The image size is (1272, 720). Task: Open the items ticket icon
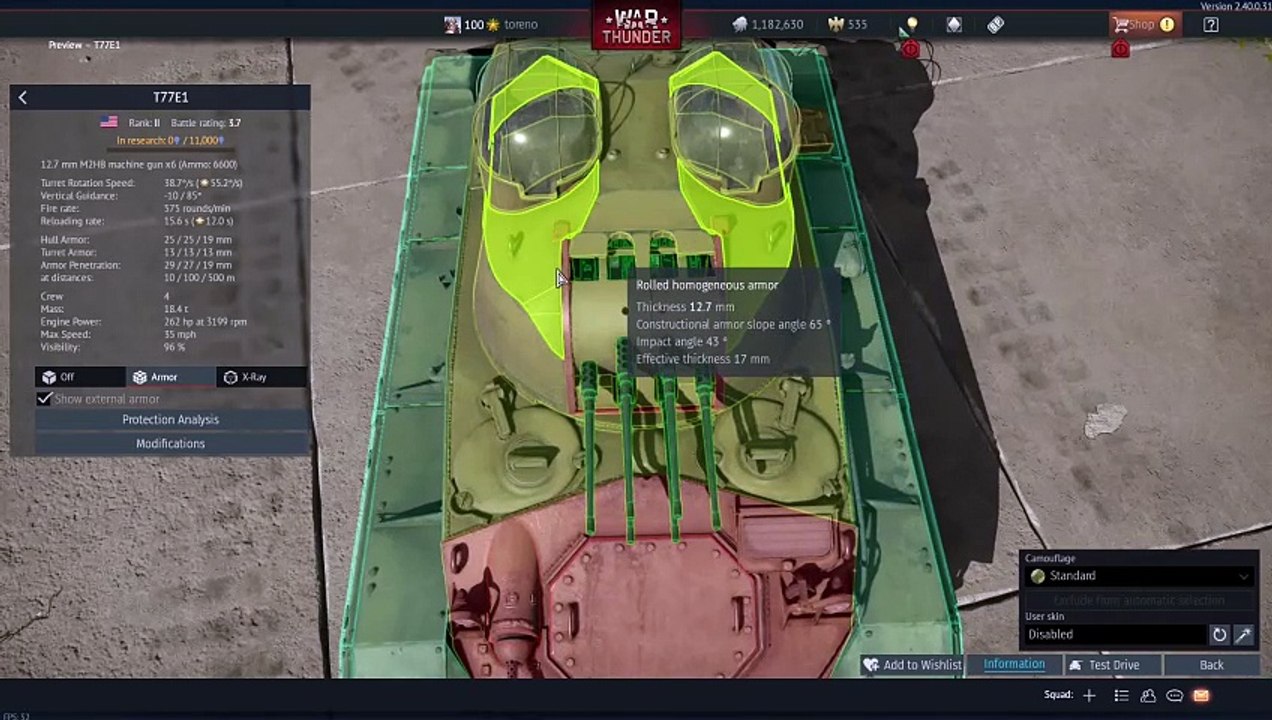point(996,24)
